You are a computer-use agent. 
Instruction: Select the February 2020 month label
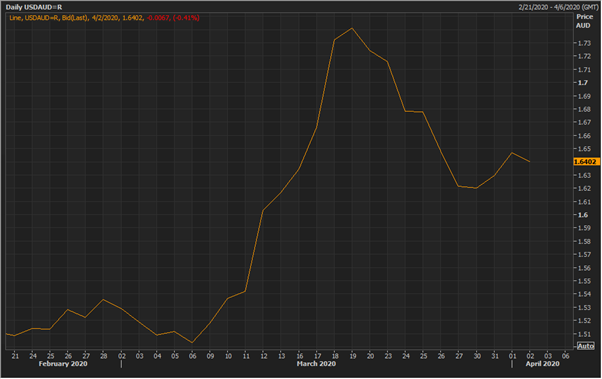point(63,364)
